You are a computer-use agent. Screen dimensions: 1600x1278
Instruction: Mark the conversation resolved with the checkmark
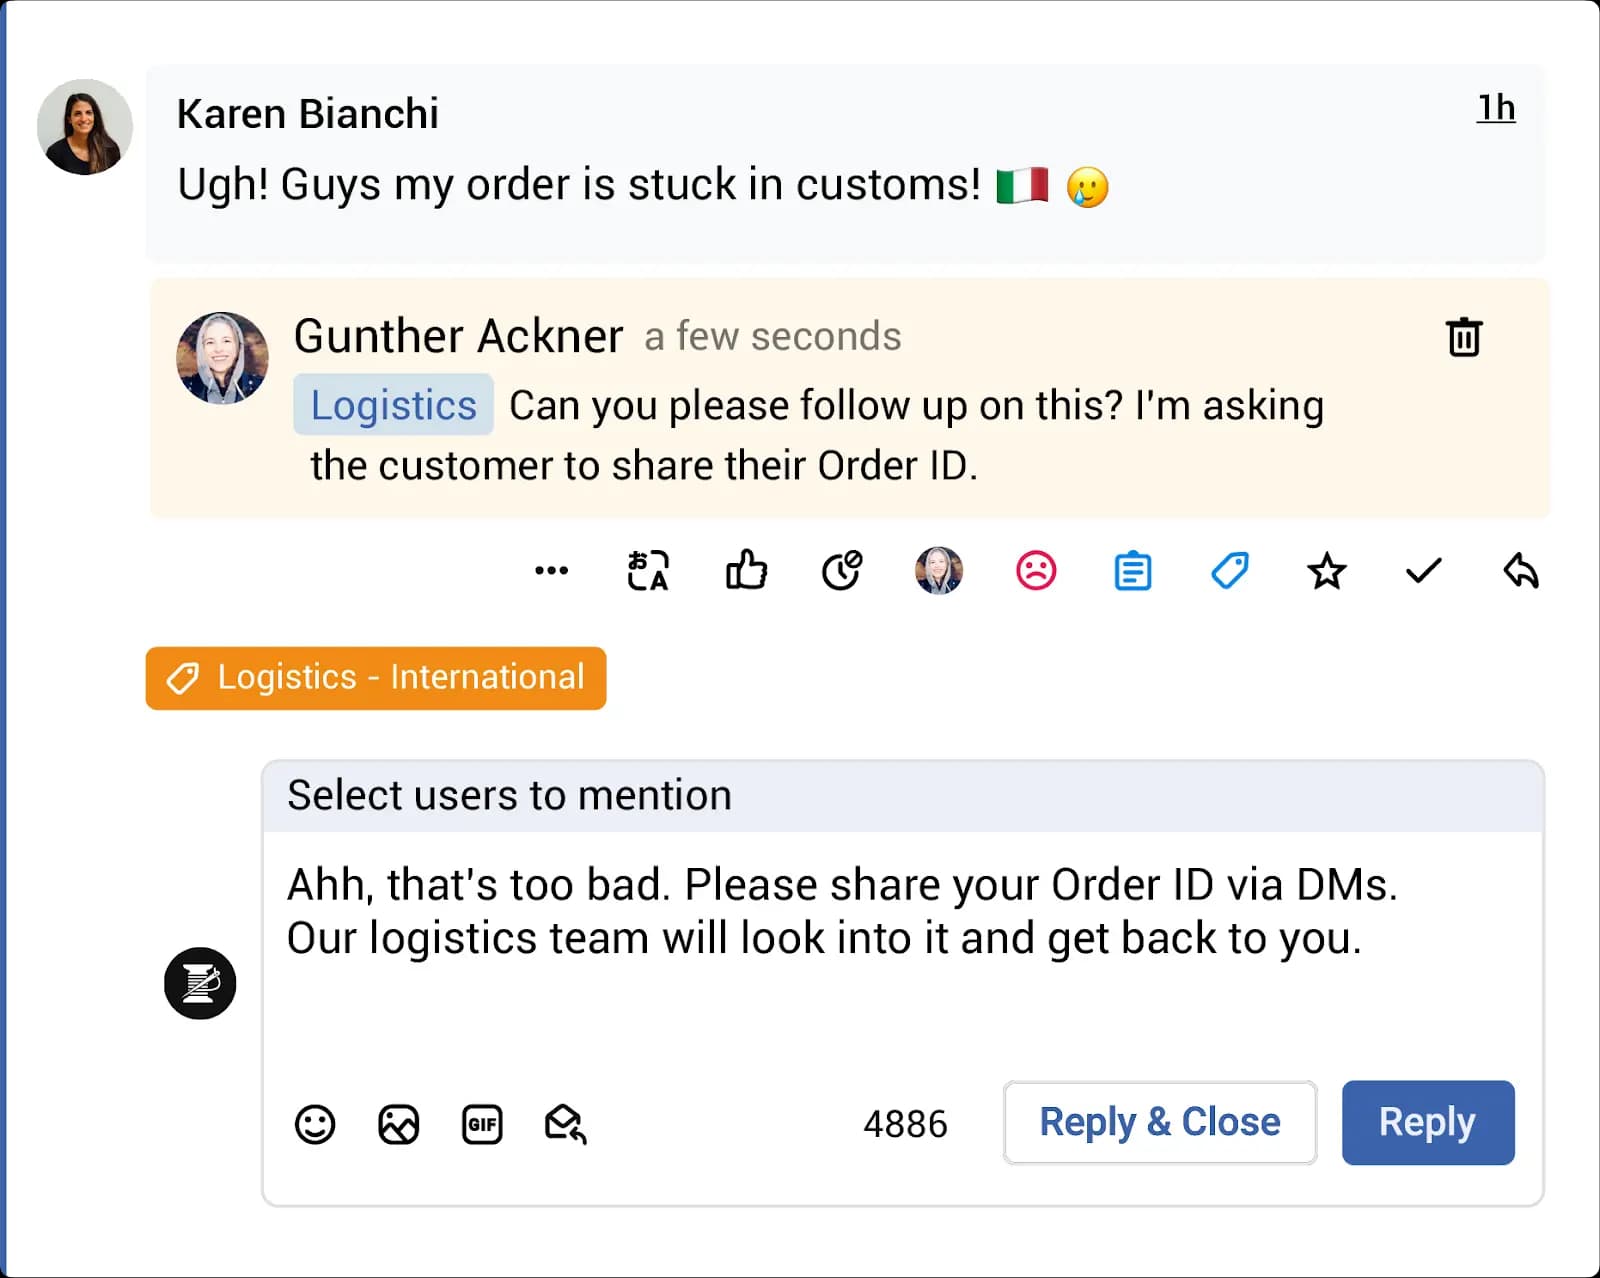(x=1422, y=570)
